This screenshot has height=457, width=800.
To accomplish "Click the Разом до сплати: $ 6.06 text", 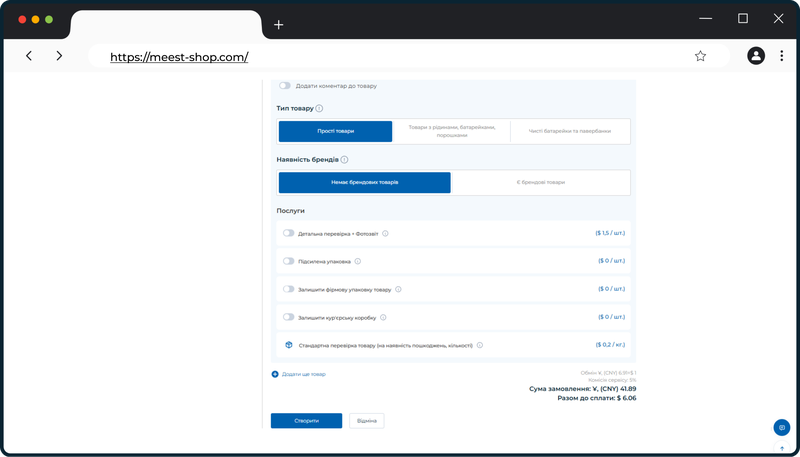I will pos(597,398).
